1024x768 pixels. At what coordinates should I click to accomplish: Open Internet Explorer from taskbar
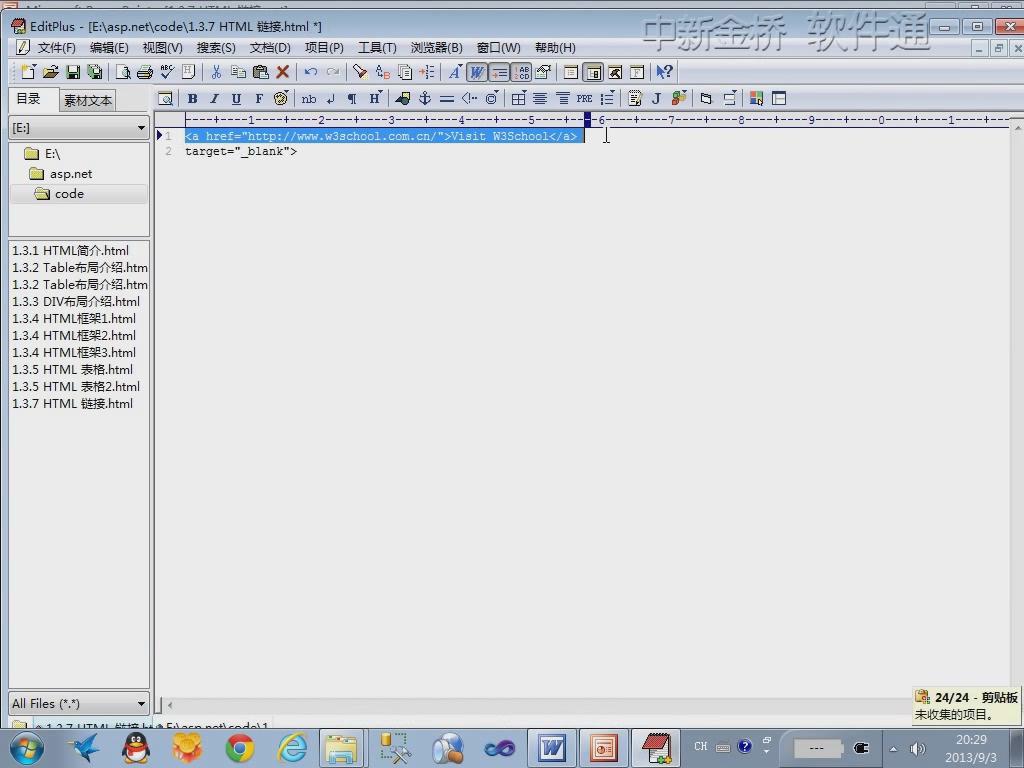point(292,748)
